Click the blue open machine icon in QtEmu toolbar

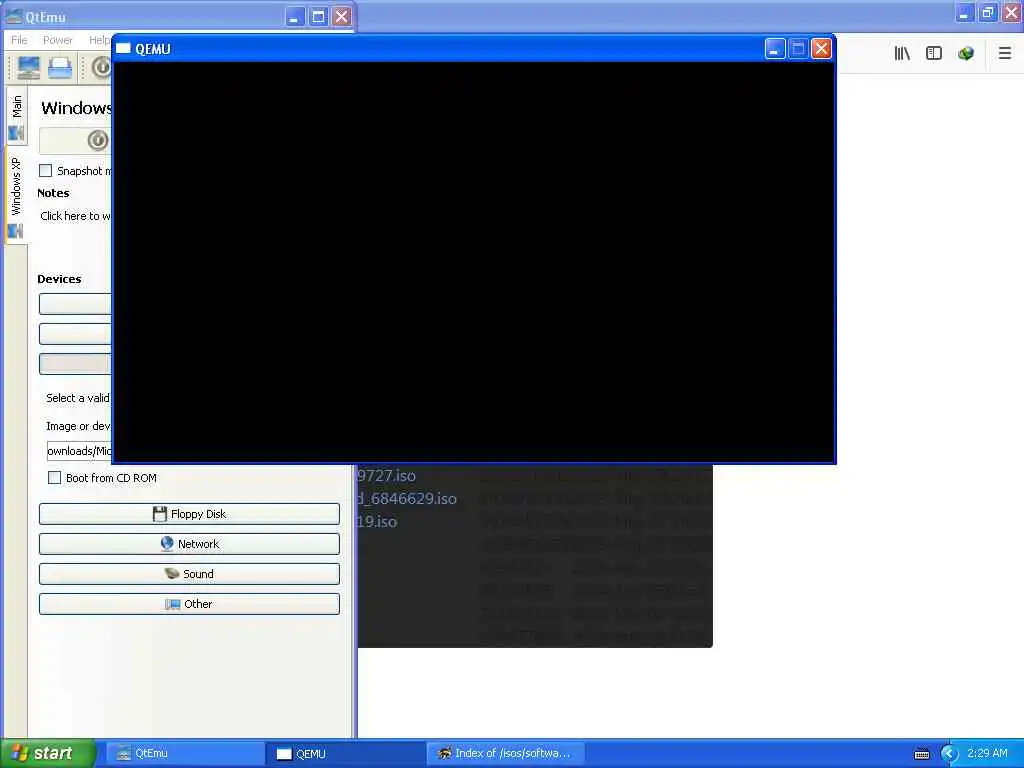59,67
